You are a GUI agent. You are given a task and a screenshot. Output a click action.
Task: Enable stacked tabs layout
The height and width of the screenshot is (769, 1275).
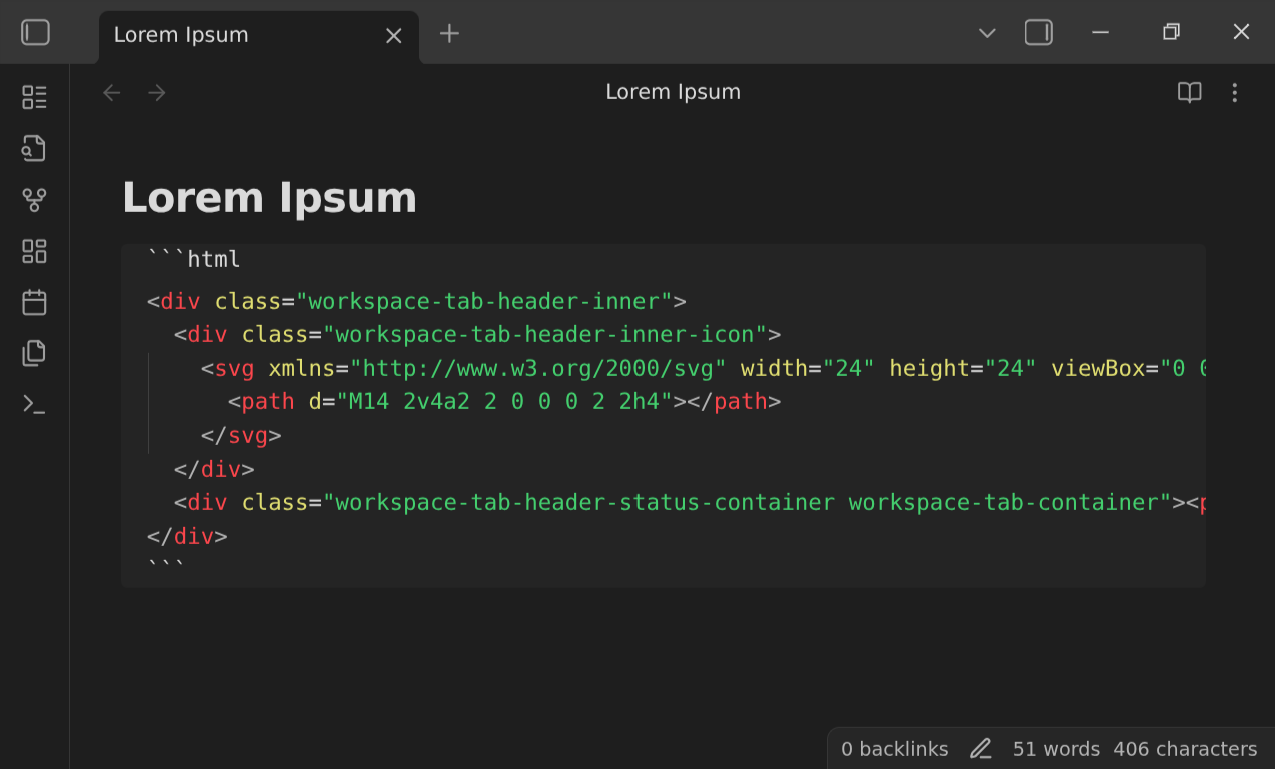(x=1038, y=32)
